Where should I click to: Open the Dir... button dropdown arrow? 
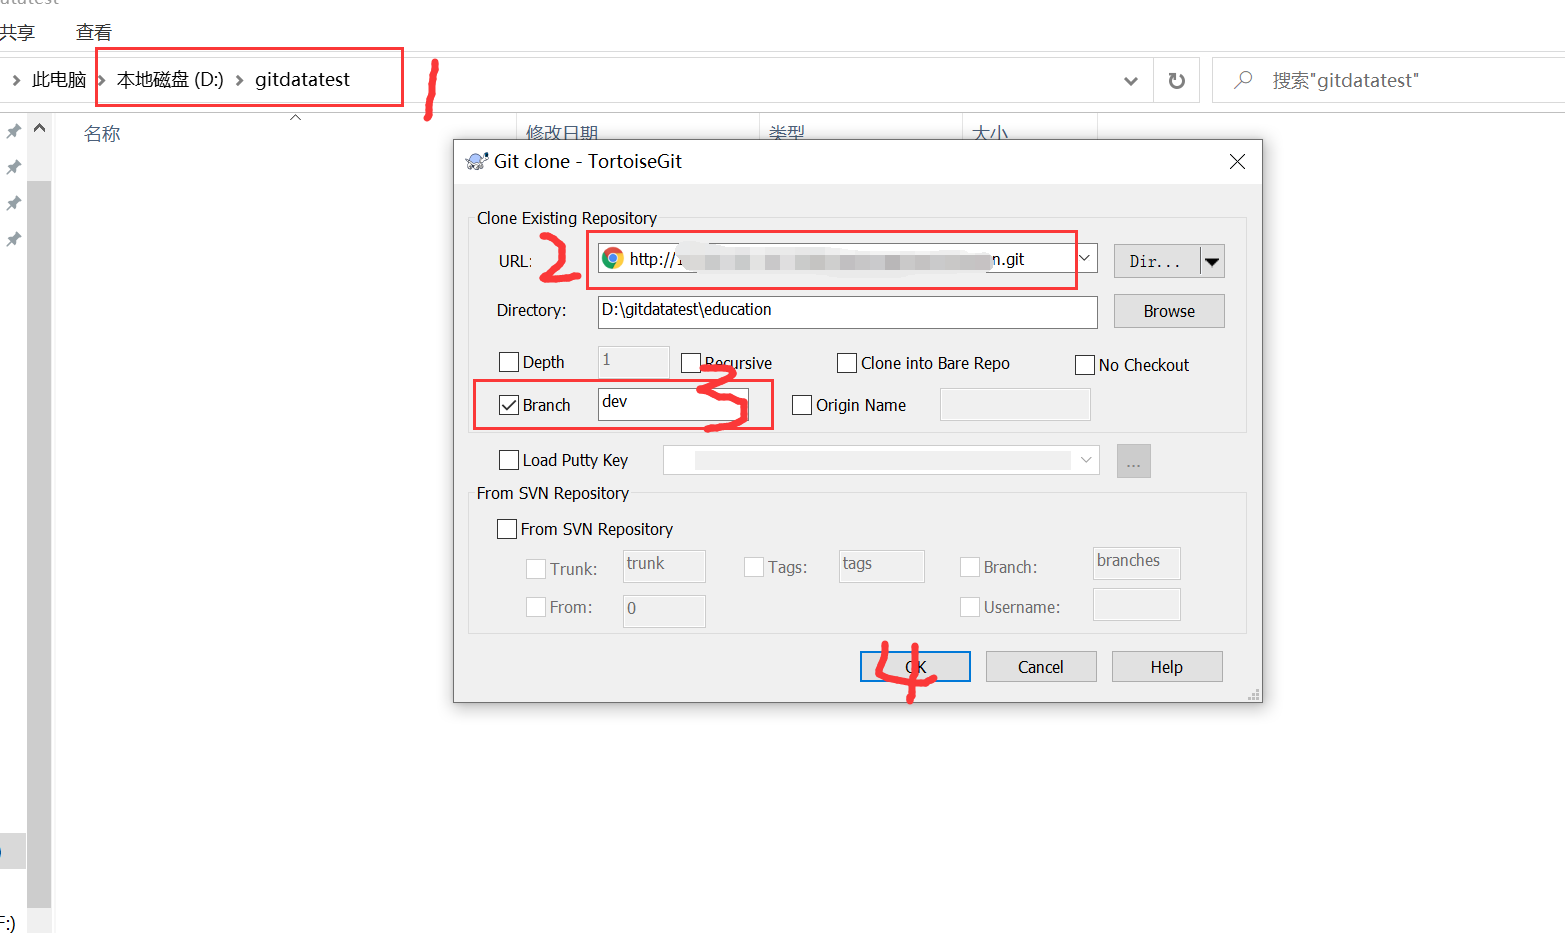click(x=1212, y=262)
